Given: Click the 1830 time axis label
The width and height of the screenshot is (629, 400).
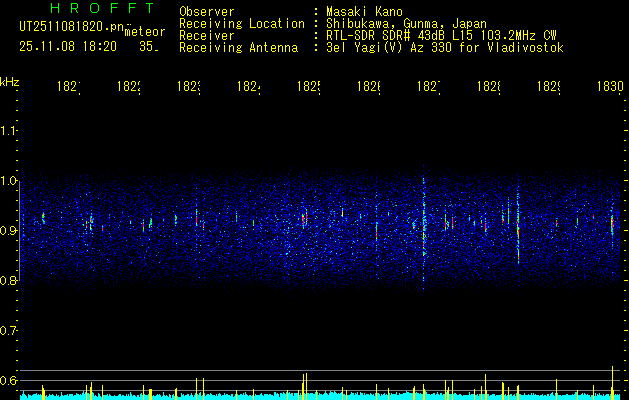Looking at the screenshot, I should (x=610, y=87).
